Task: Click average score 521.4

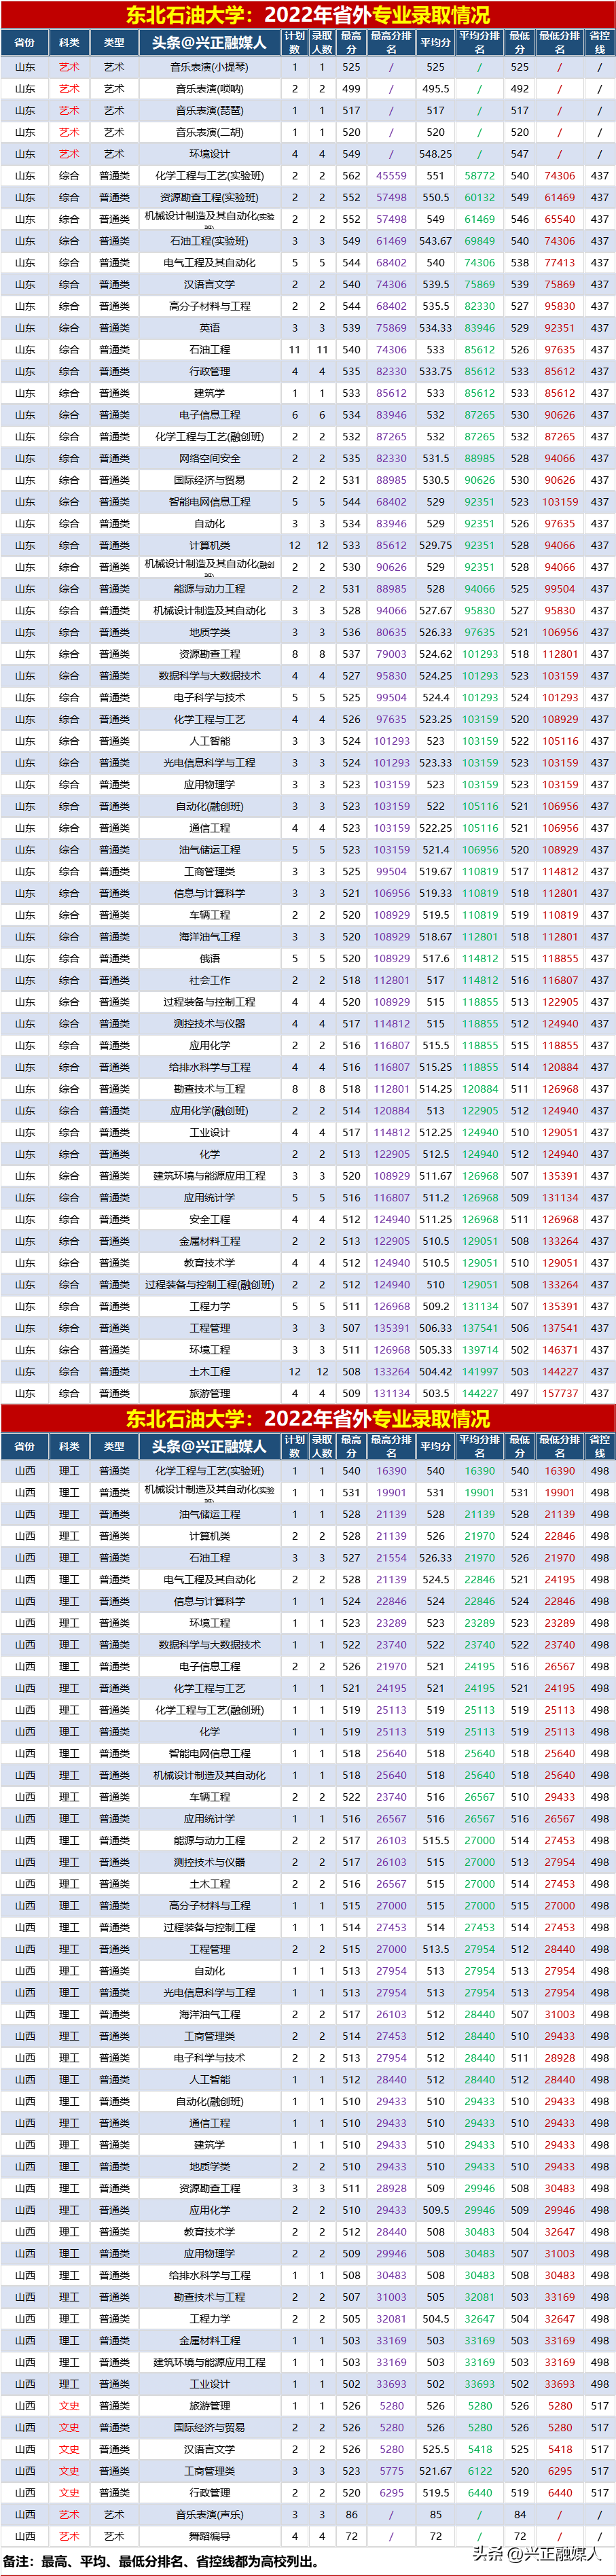Action: pos(435,850)
